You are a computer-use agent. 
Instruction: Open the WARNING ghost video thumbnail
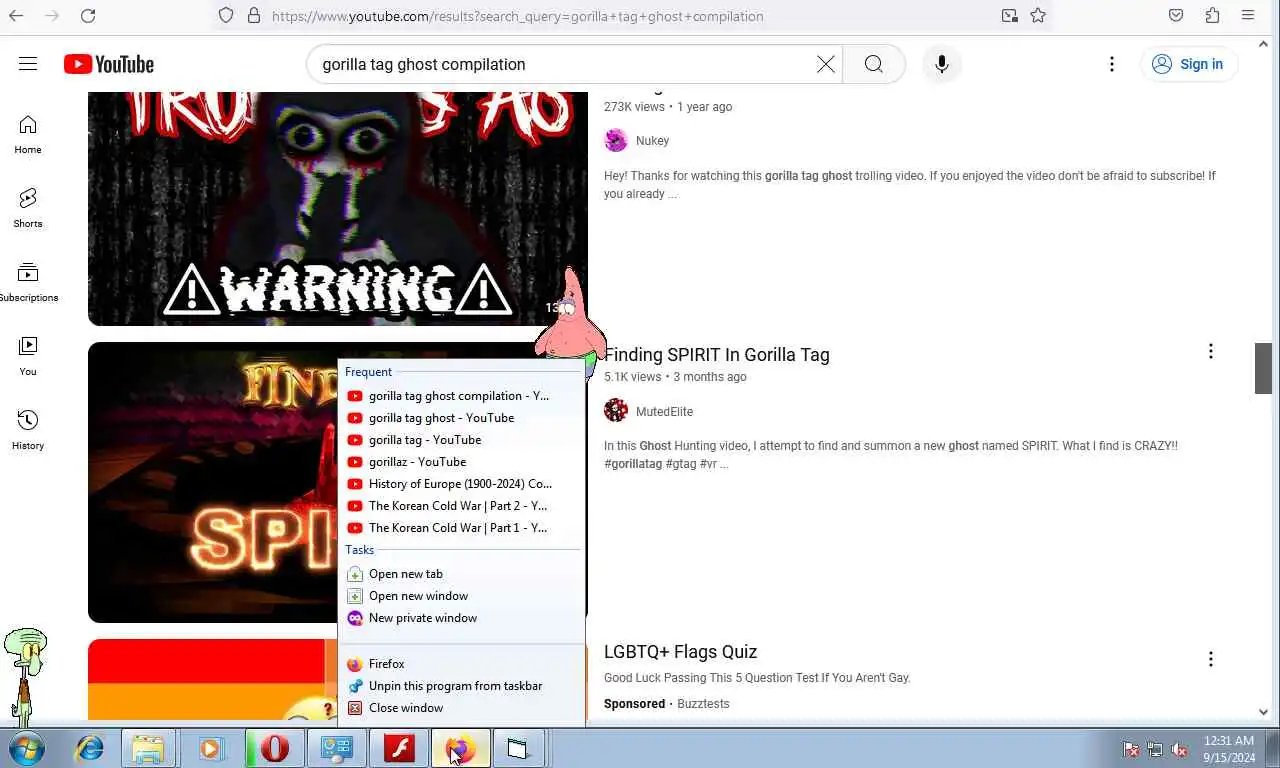[338, 209]
